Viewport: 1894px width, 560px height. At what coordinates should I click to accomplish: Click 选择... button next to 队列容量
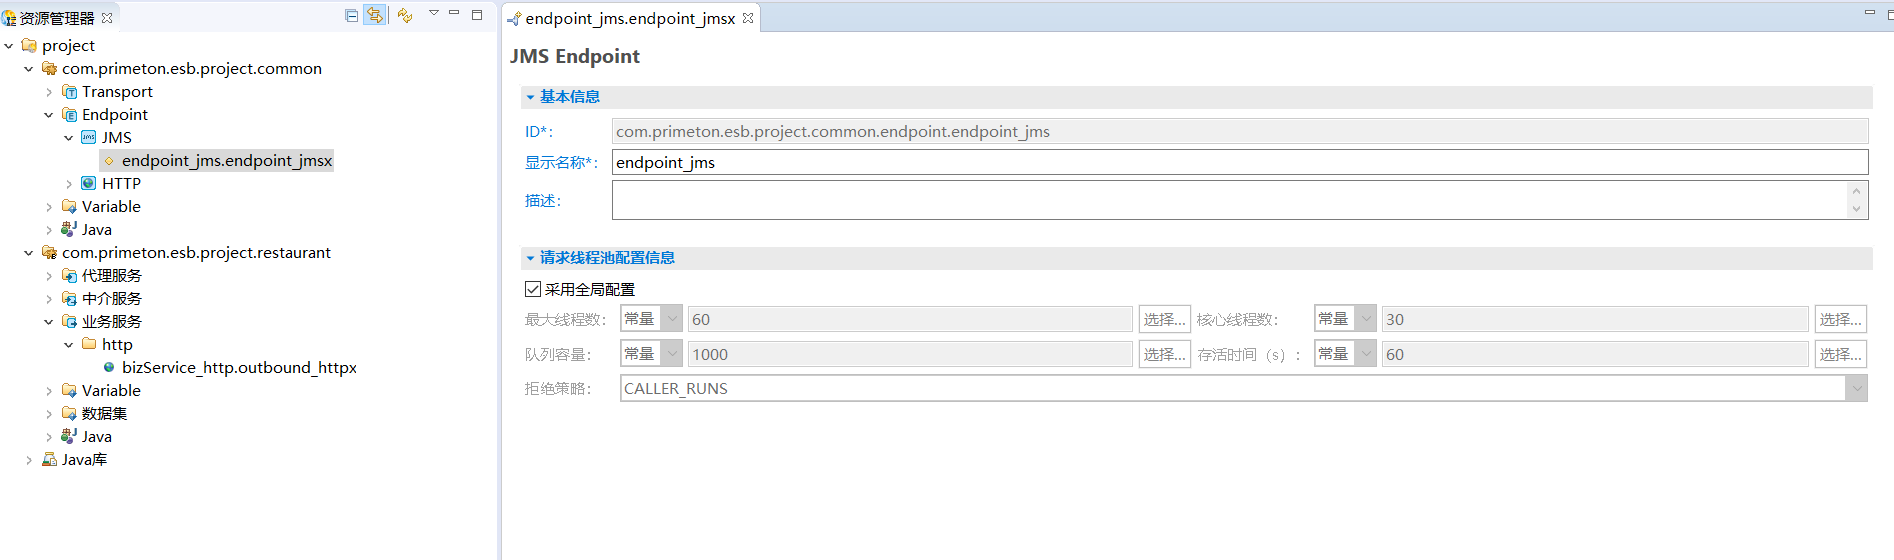click(1164, 354)
